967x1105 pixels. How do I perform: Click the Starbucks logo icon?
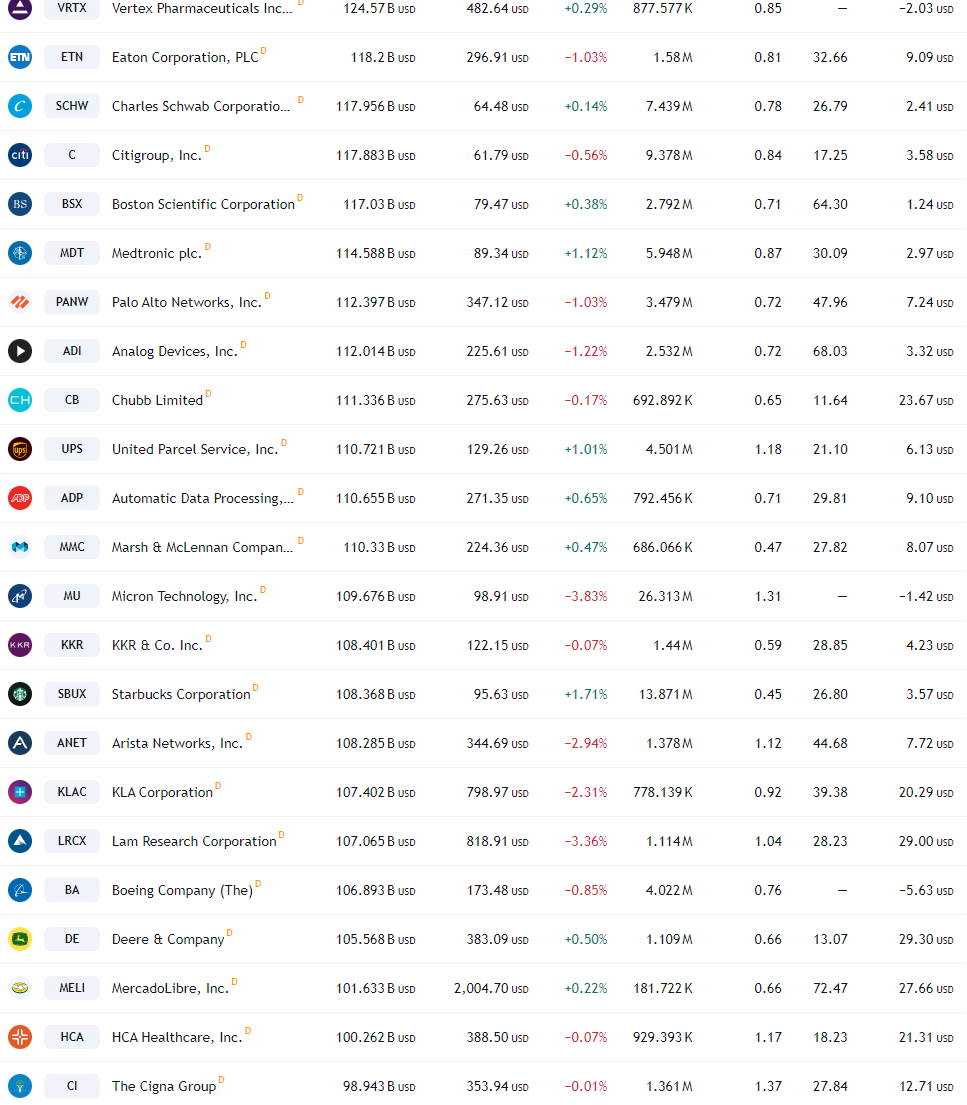click(x=20, y=694)
